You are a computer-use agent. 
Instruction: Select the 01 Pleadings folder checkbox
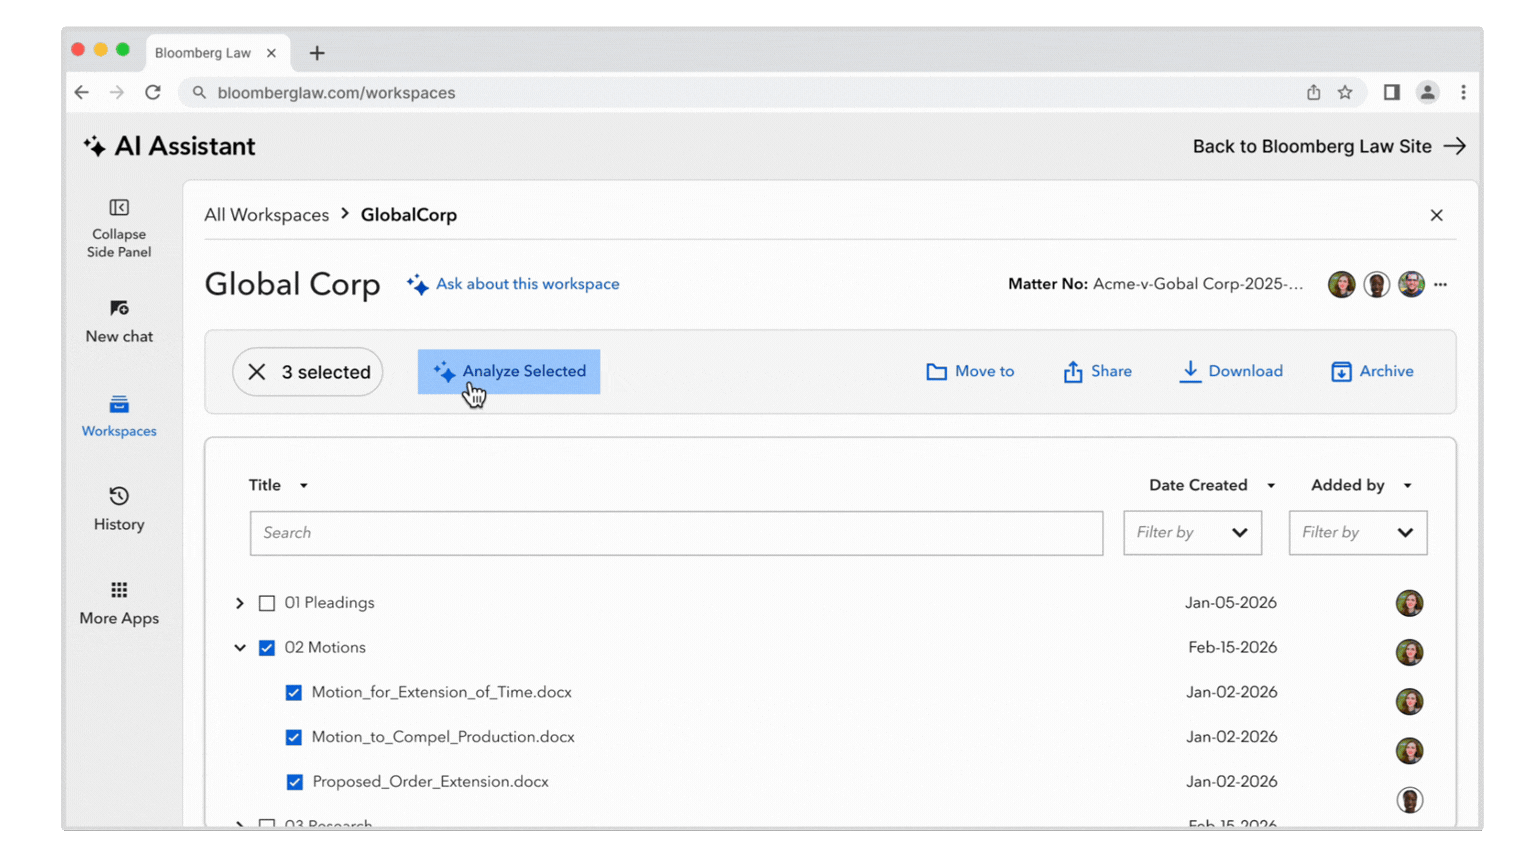pos(266,602)
